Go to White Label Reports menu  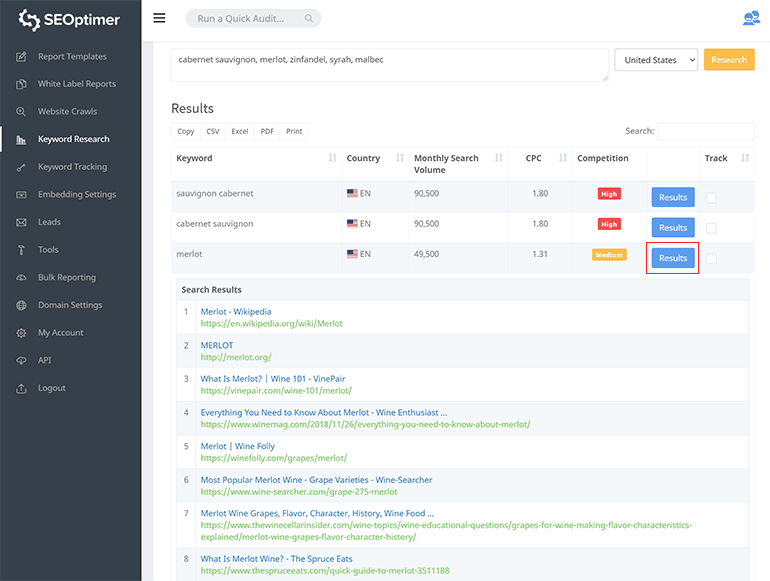76,84
